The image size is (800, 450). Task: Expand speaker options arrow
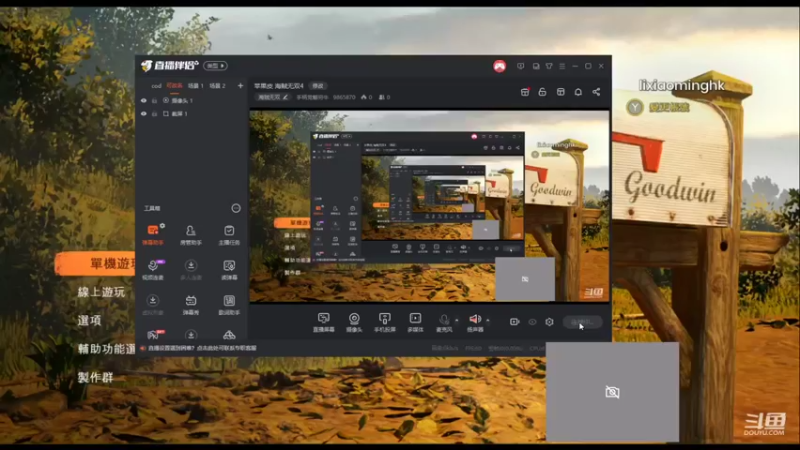click(x=488, y=320)
